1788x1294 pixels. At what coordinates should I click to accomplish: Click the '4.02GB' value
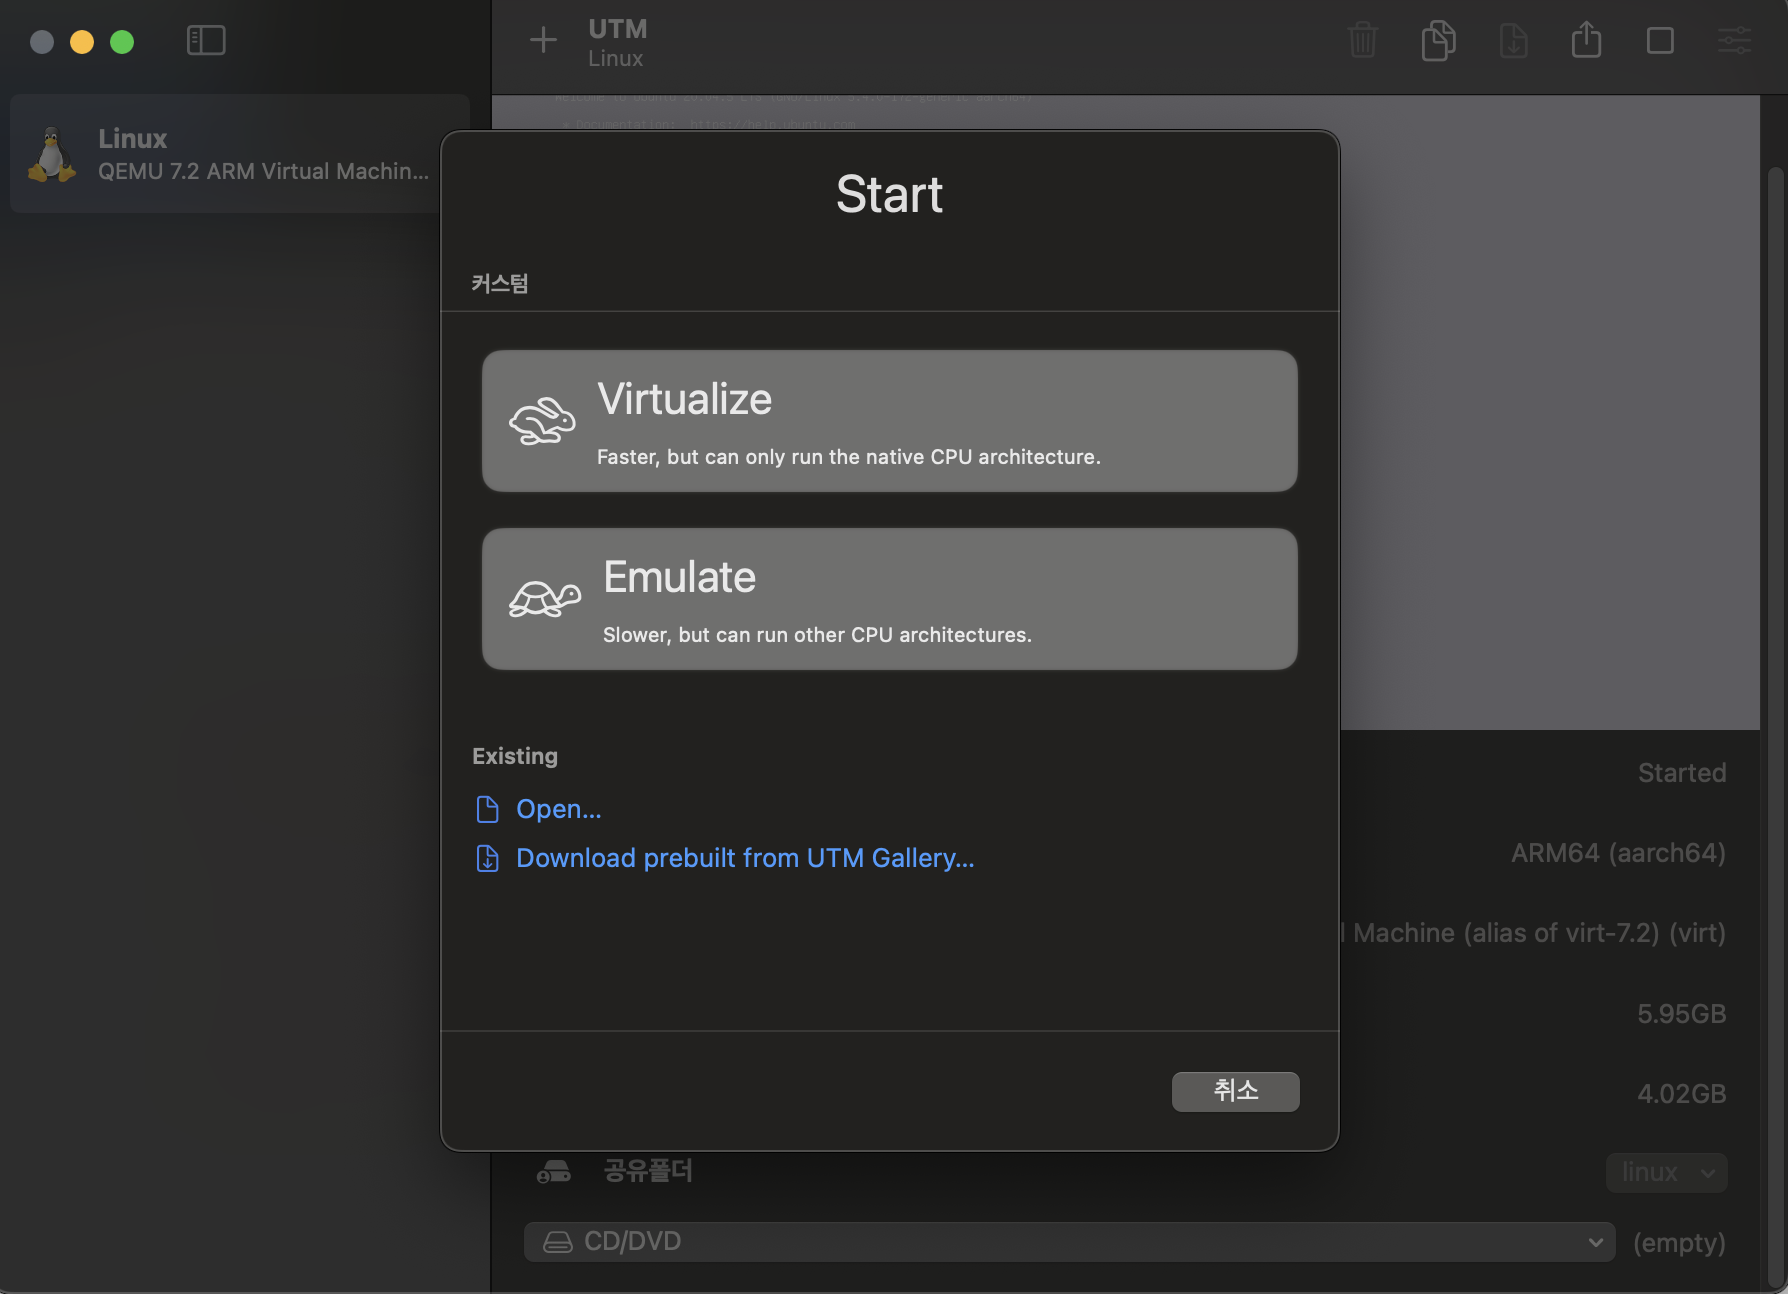pos(1682,1094)
